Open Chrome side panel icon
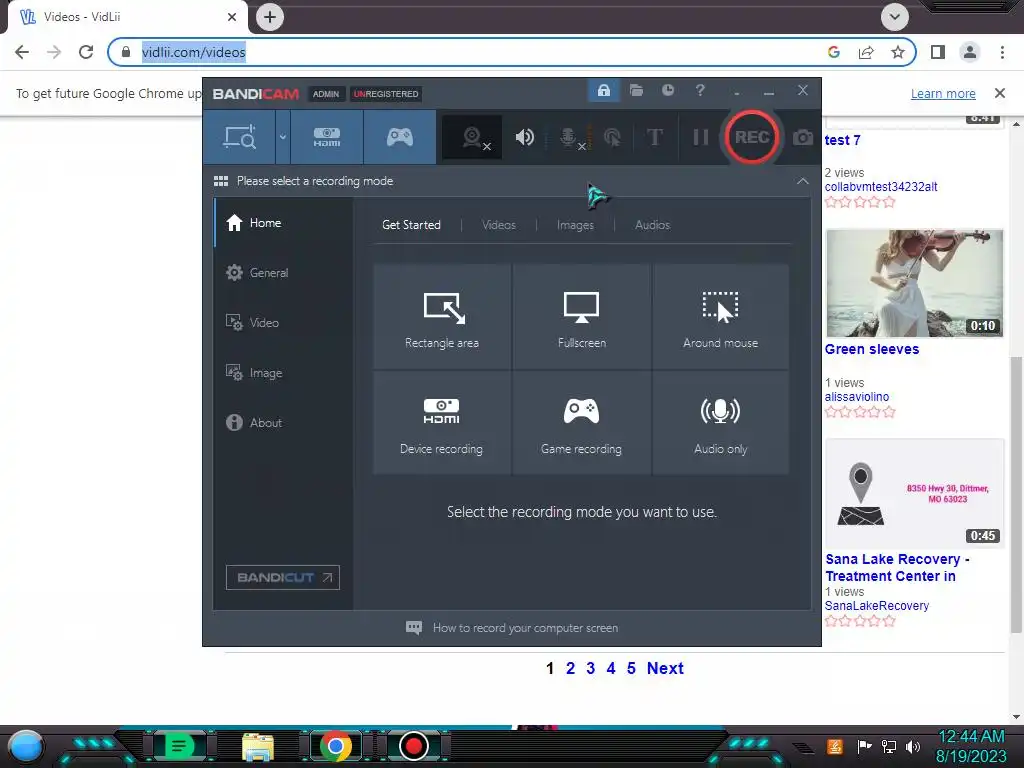The image size is (1024, 768). pyautogui.click(x=938, y=52)
